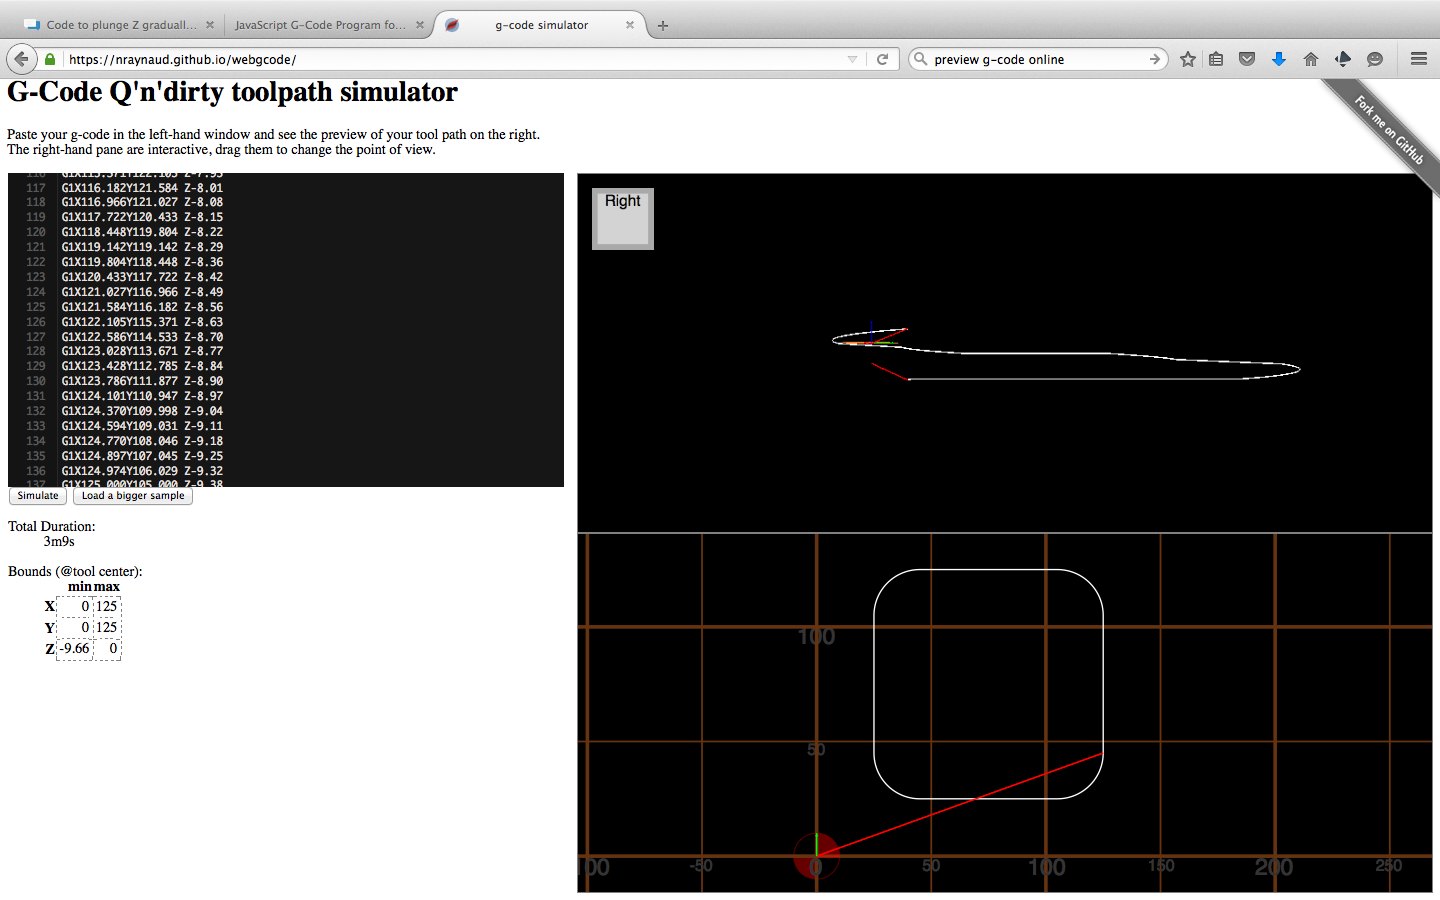Open the downloads arrow icon
Viewport: 1440px width, 900px height.
coord(1278,59)
